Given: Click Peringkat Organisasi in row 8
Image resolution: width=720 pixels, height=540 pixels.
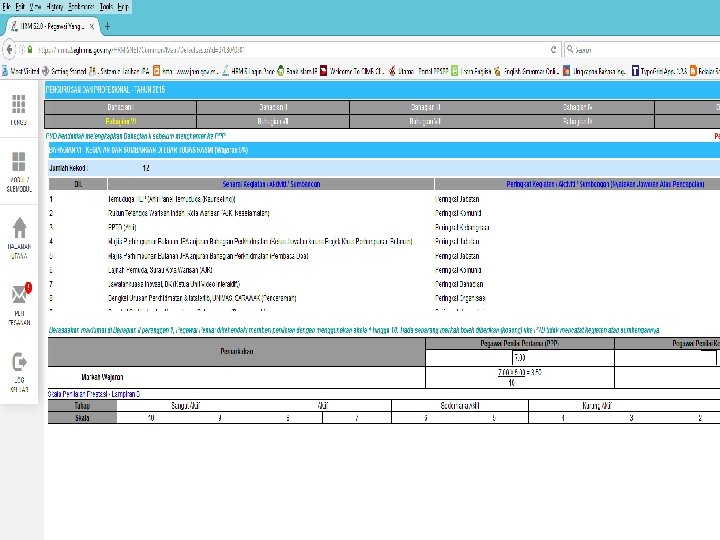Looking at the screenshot, I should [461, 298].
